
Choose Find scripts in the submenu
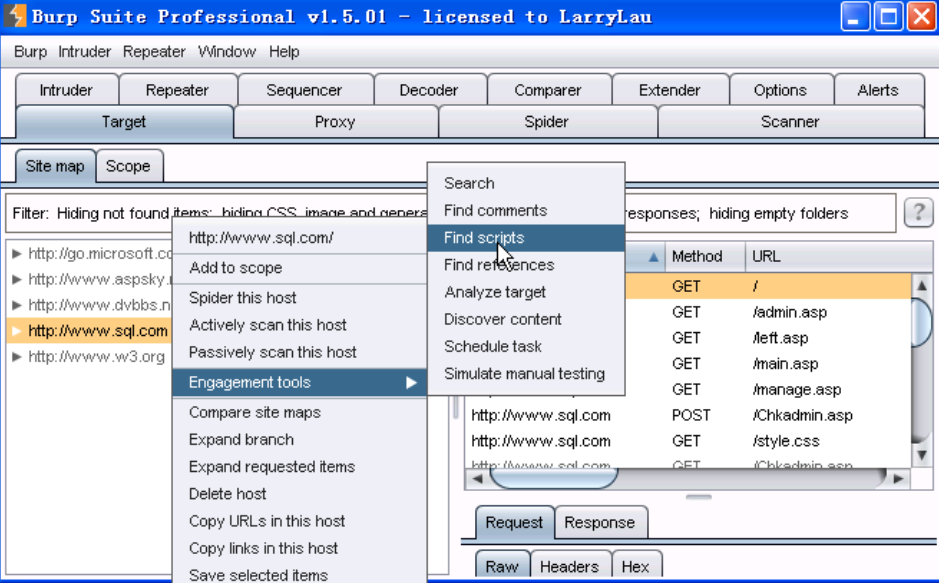526,238
